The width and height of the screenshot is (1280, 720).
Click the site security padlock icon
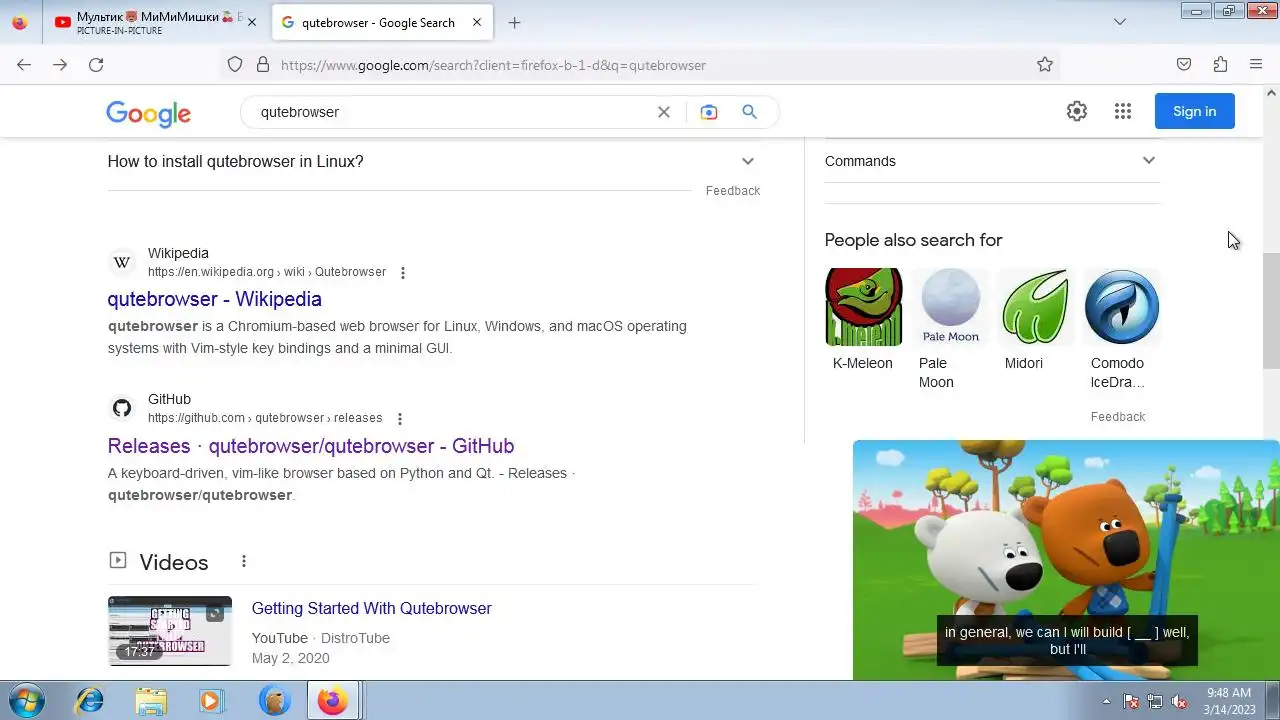click(x=263, y=64)
